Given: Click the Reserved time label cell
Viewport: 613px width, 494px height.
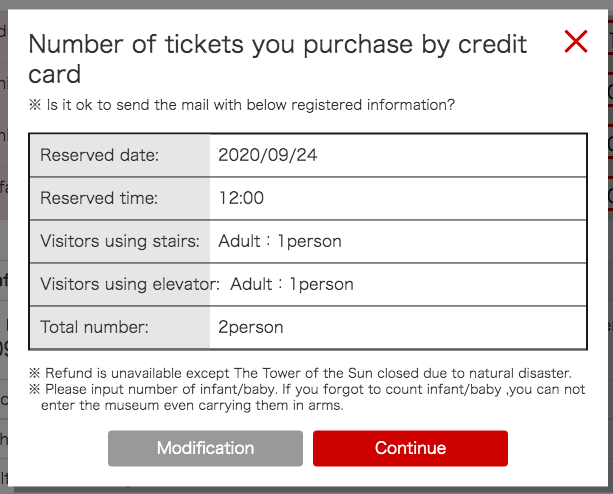Looking at the screenshot, I should tap(120, 198).
